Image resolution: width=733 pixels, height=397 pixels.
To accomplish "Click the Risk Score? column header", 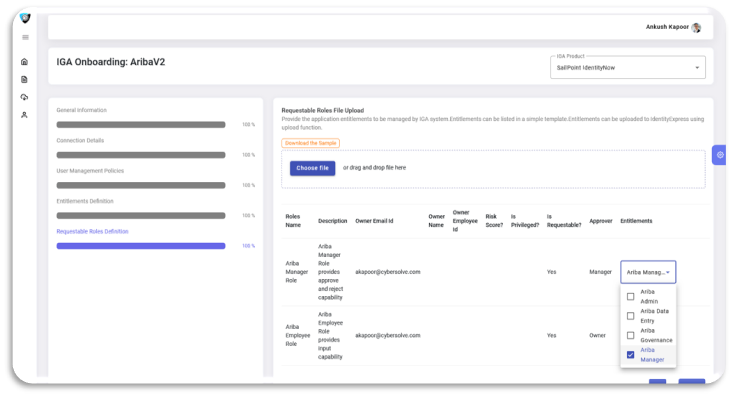I will (494, 221).
